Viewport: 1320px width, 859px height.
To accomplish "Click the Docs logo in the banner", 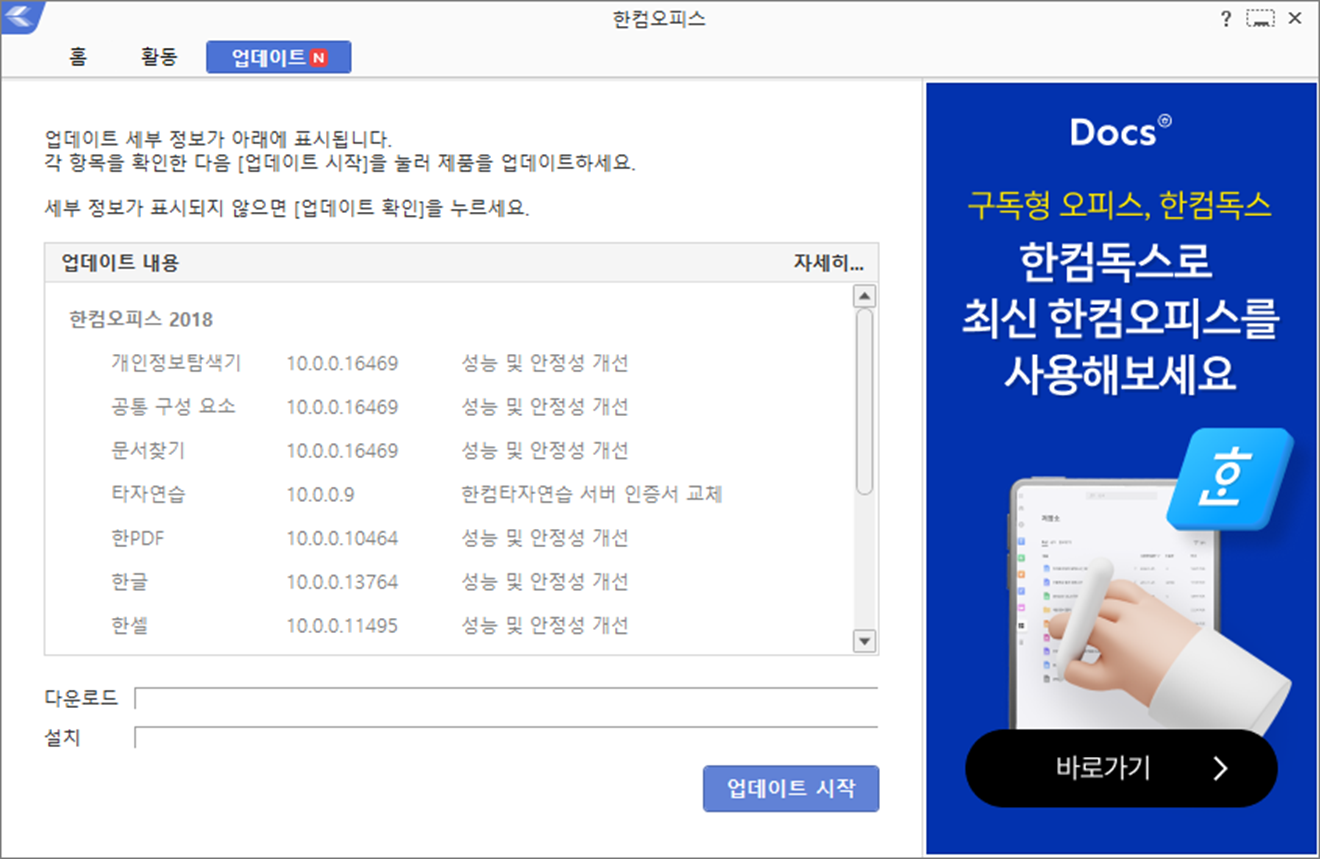I will tap(1120, 131).
